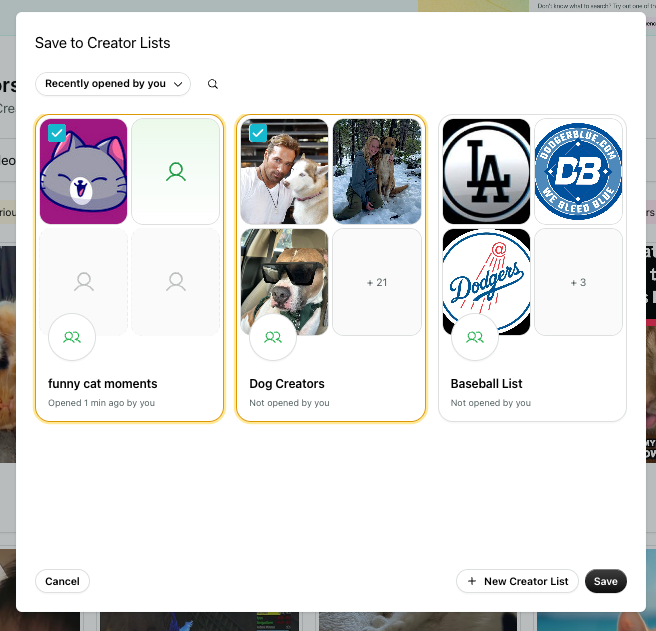Image resolution: width=656 pixels, height=631 pixels.
Task: Click the Cancel button
Action: pyautogui.click(x=62, y=581)
